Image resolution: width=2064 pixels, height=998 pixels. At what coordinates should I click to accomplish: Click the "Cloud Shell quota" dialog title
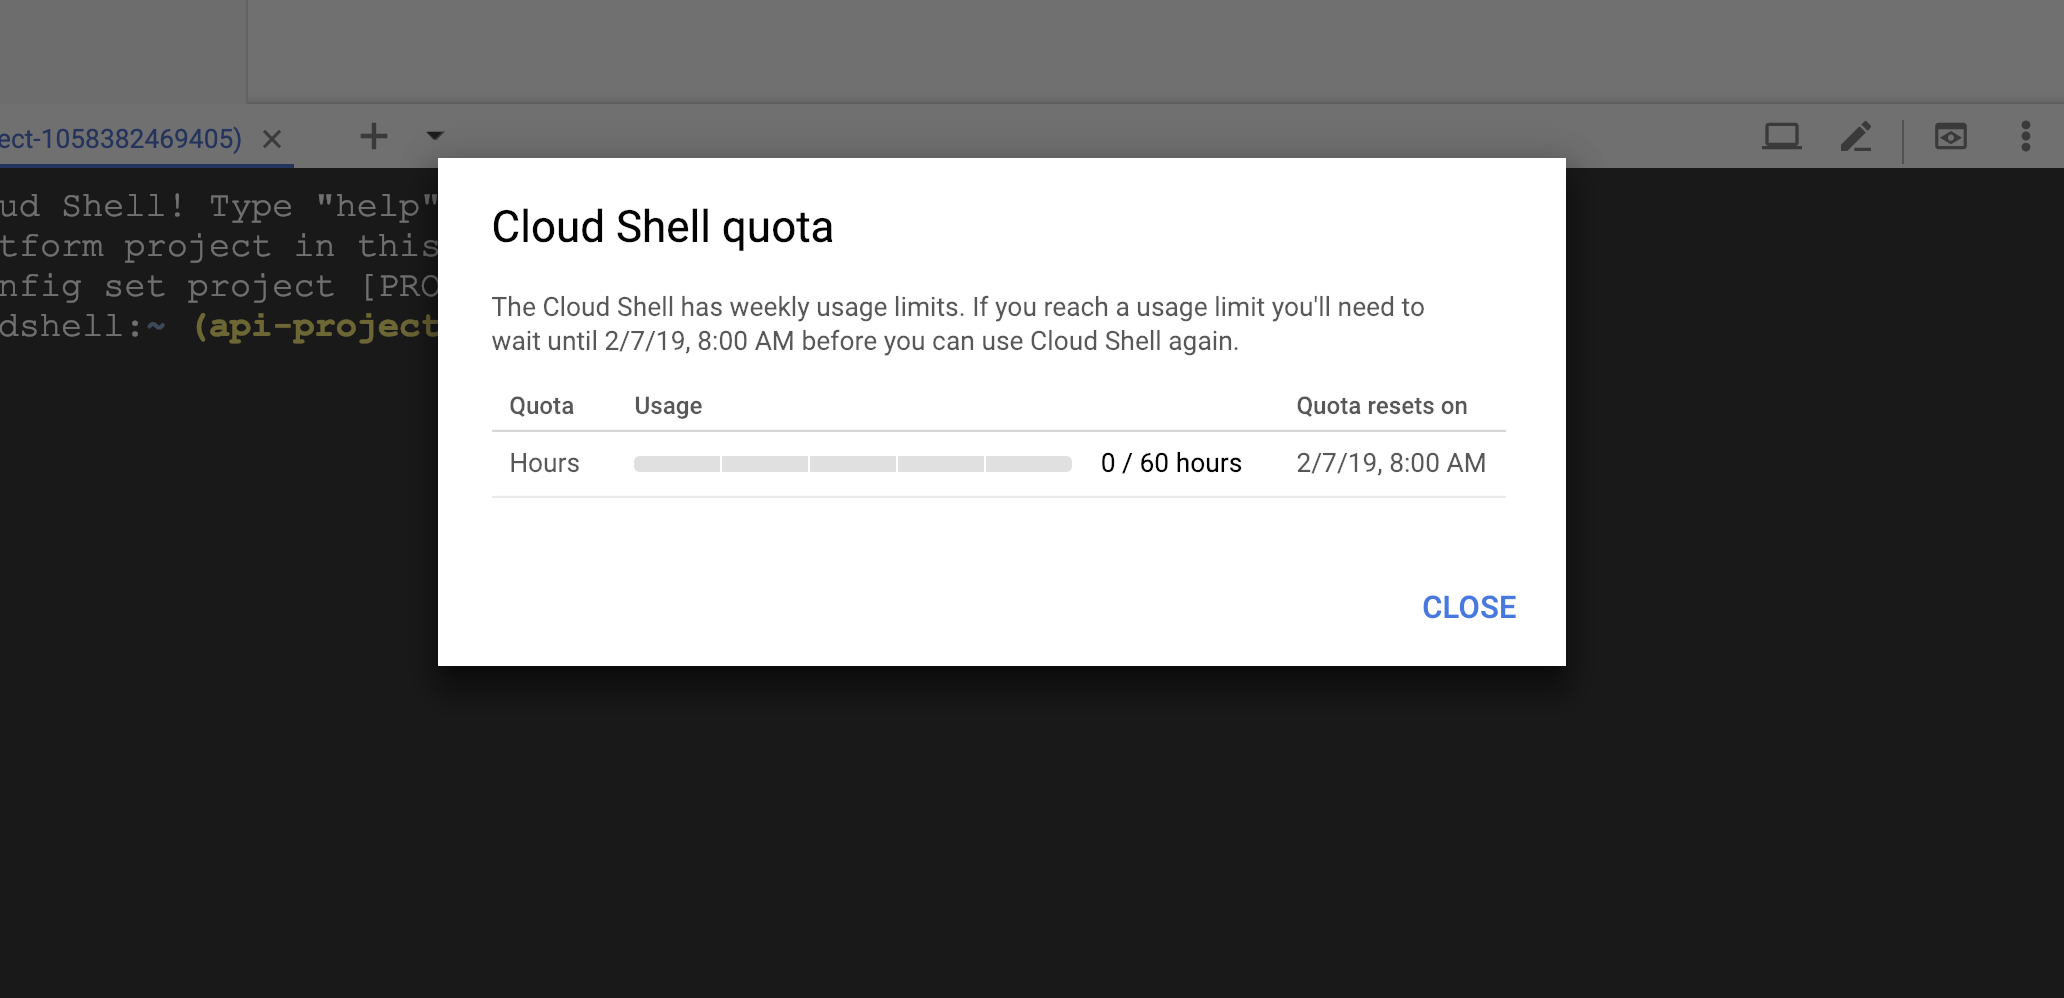coord(662,227)
